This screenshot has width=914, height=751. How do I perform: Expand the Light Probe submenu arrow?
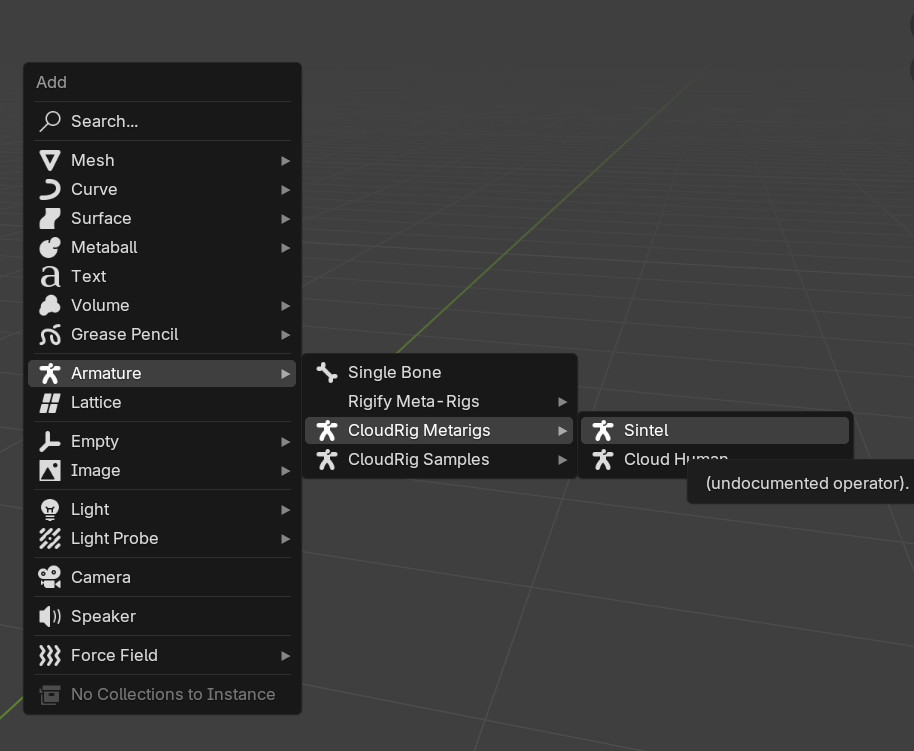[x=286, y=539]
